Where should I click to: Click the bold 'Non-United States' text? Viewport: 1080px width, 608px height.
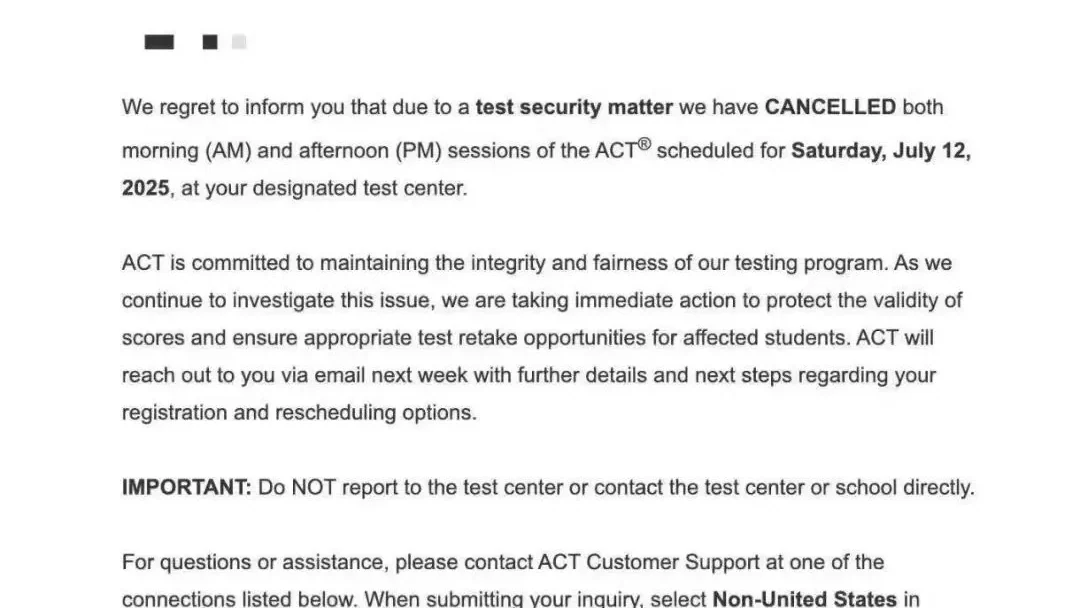804,598
